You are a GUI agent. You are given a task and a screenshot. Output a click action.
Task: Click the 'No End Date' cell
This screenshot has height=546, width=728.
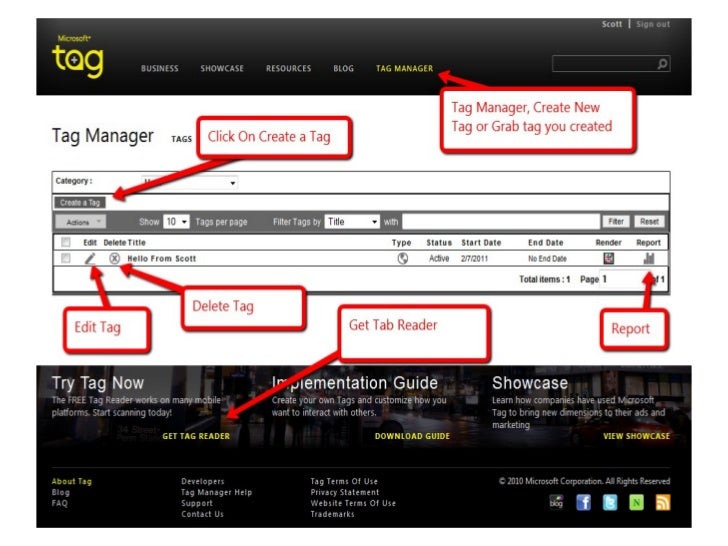click(547, 259)
